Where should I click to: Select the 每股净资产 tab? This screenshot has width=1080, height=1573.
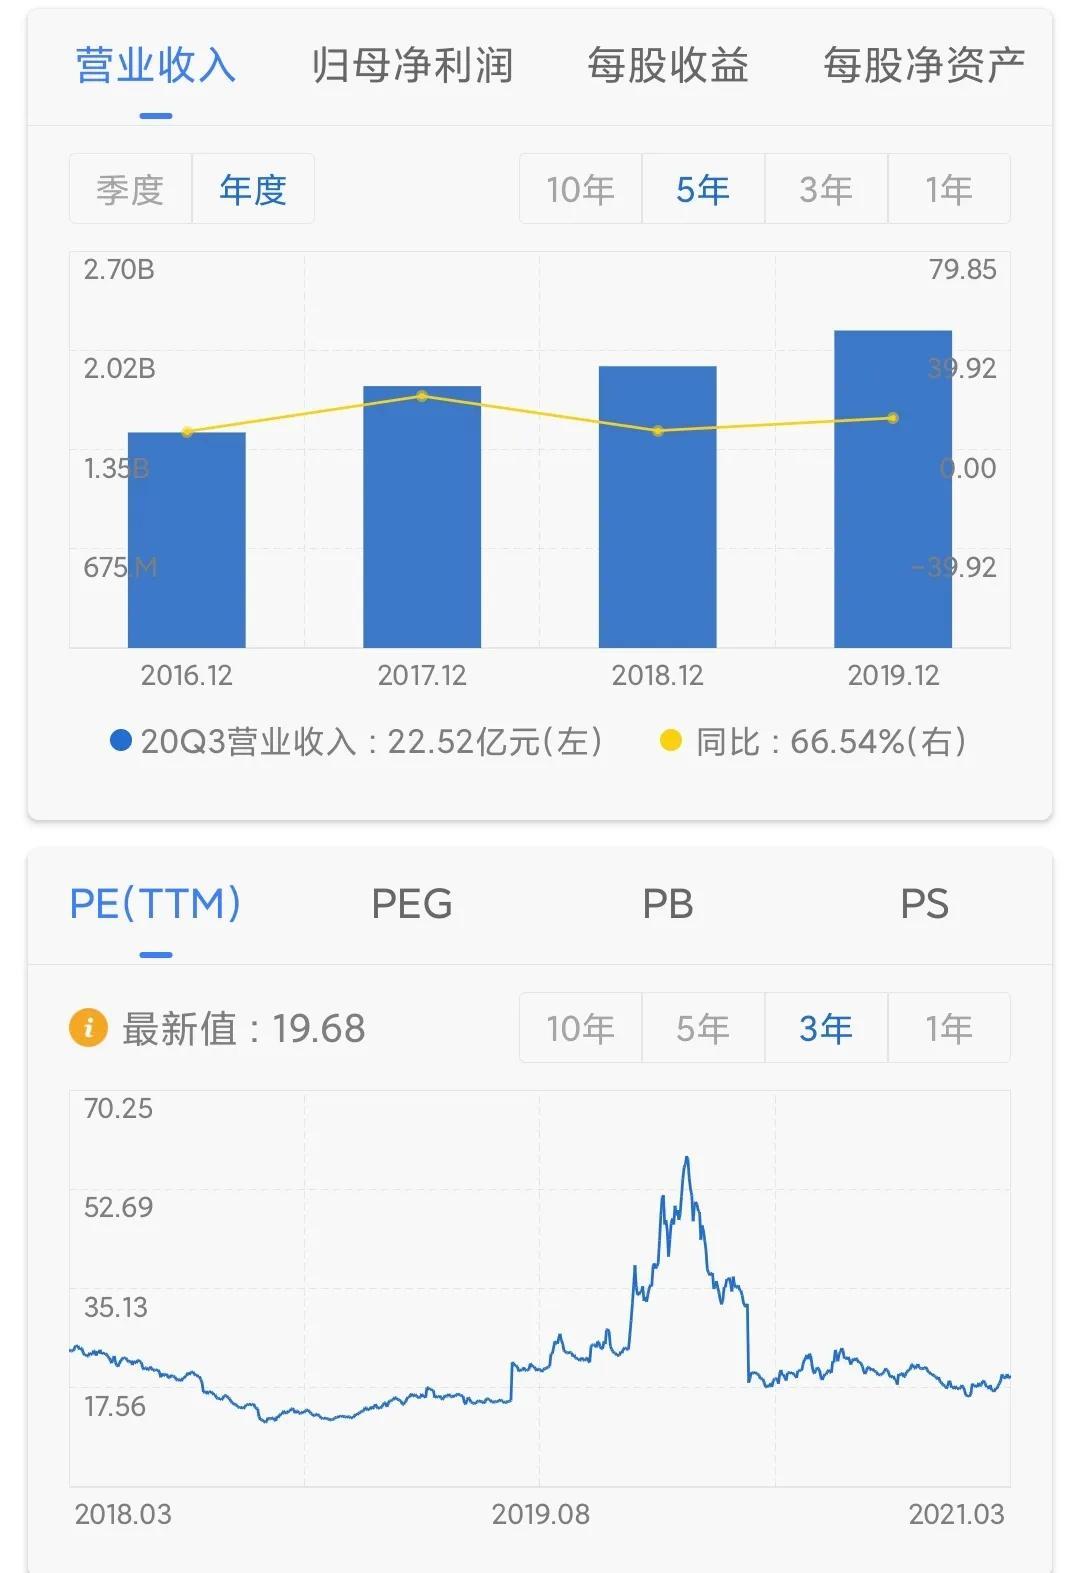pyautogui.click(x=923, y=66)
